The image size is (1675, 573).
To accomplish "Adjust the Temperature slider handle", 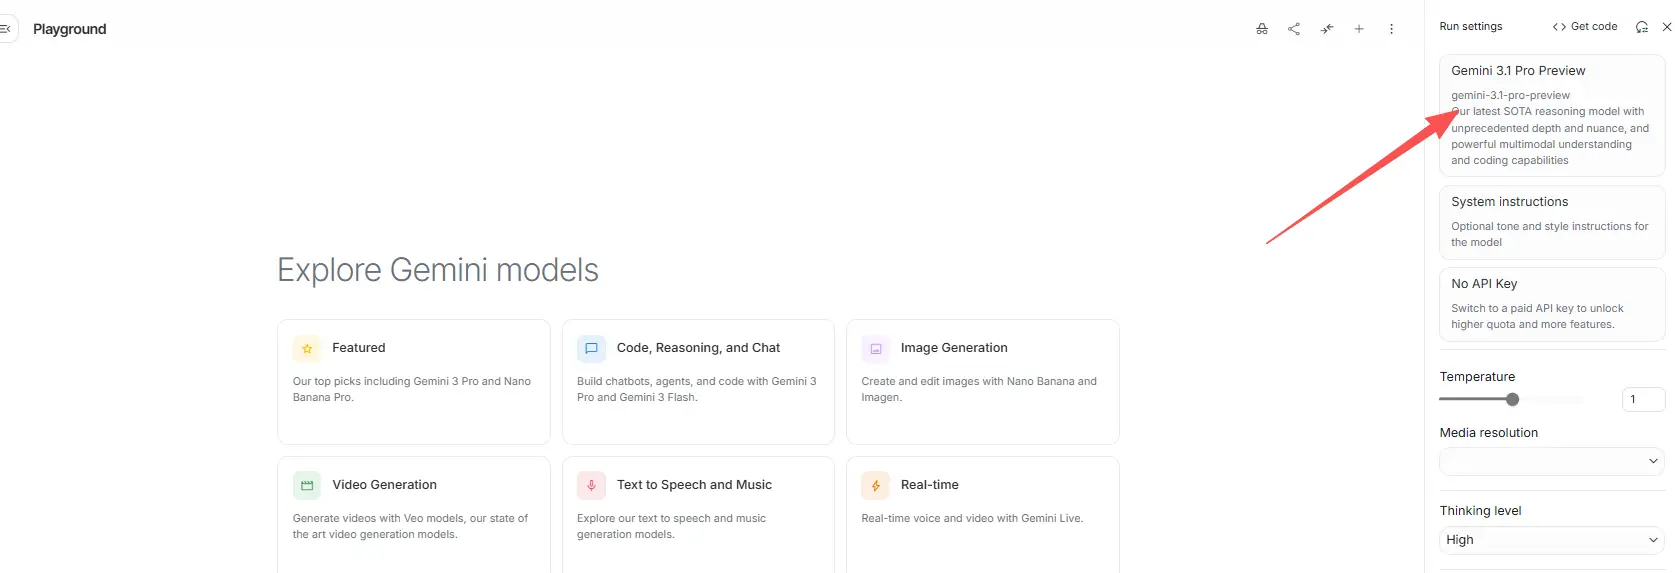I will (x=1513, y=399).
